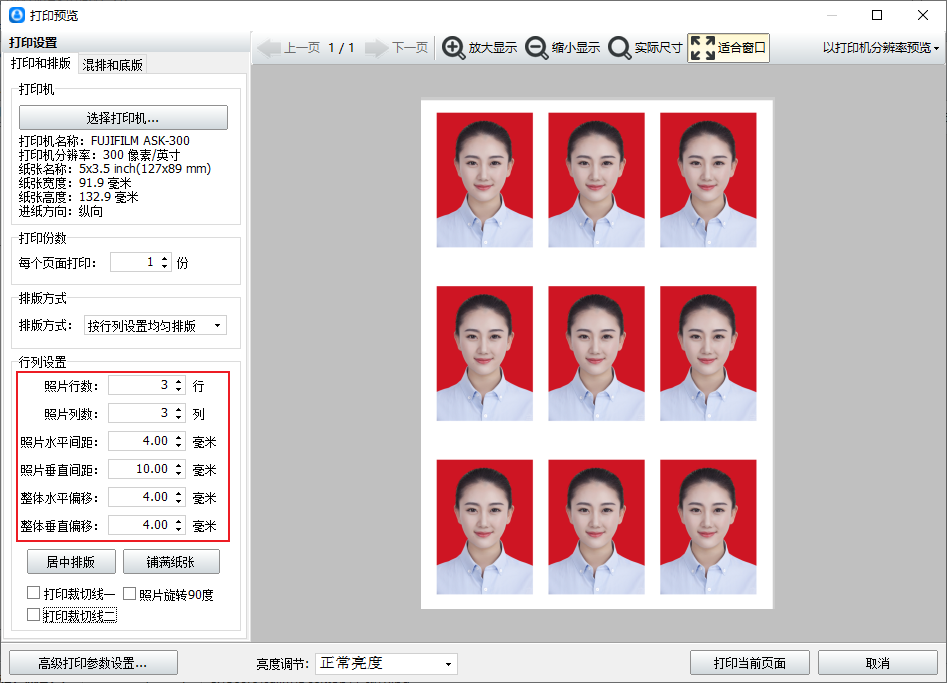Toggle the fit to window icon
Viewport: 947px width, 683px height.
coord(703,48)
